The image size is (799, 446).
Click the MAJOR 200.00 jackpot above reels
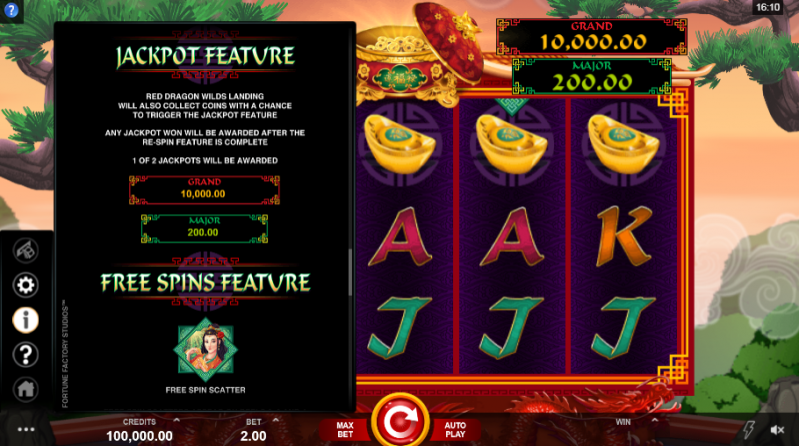(x=592, y=76)
